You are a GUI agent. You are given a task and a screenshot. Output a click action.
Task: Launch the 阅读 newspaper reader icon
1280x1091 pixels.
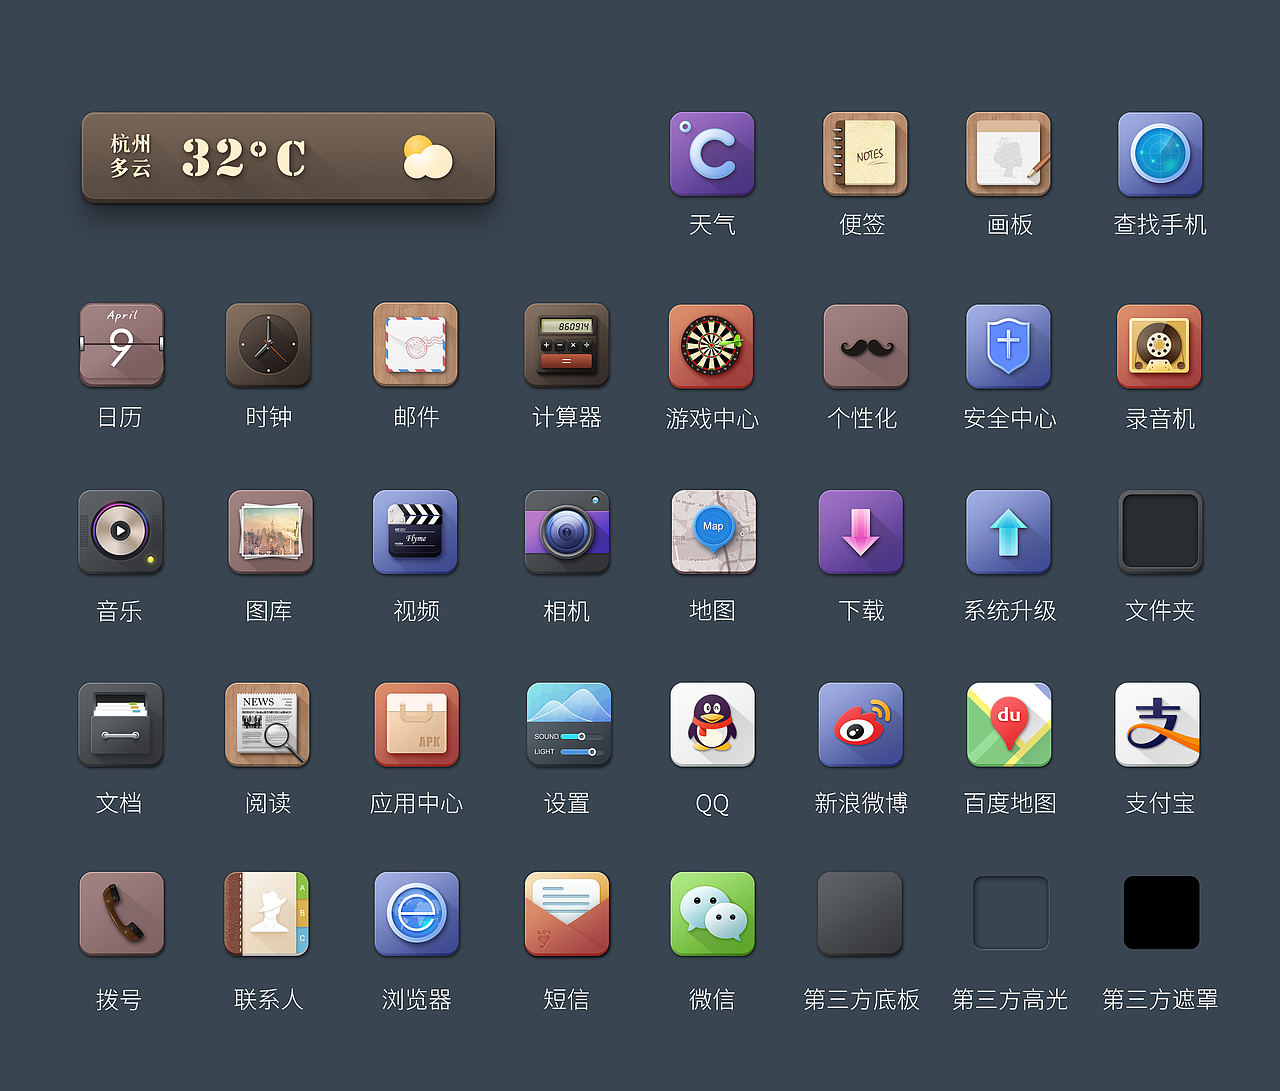coord(267,725)
